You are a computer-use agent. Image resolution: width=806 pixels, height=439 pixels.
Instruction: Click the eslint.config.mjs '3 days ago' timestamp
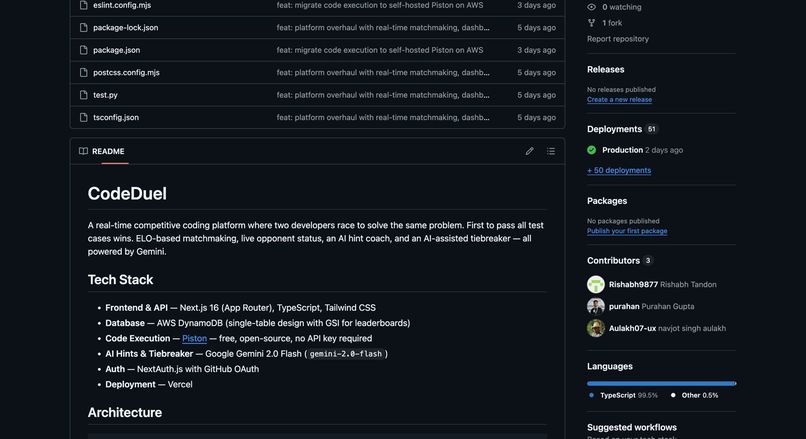[536, 5]
